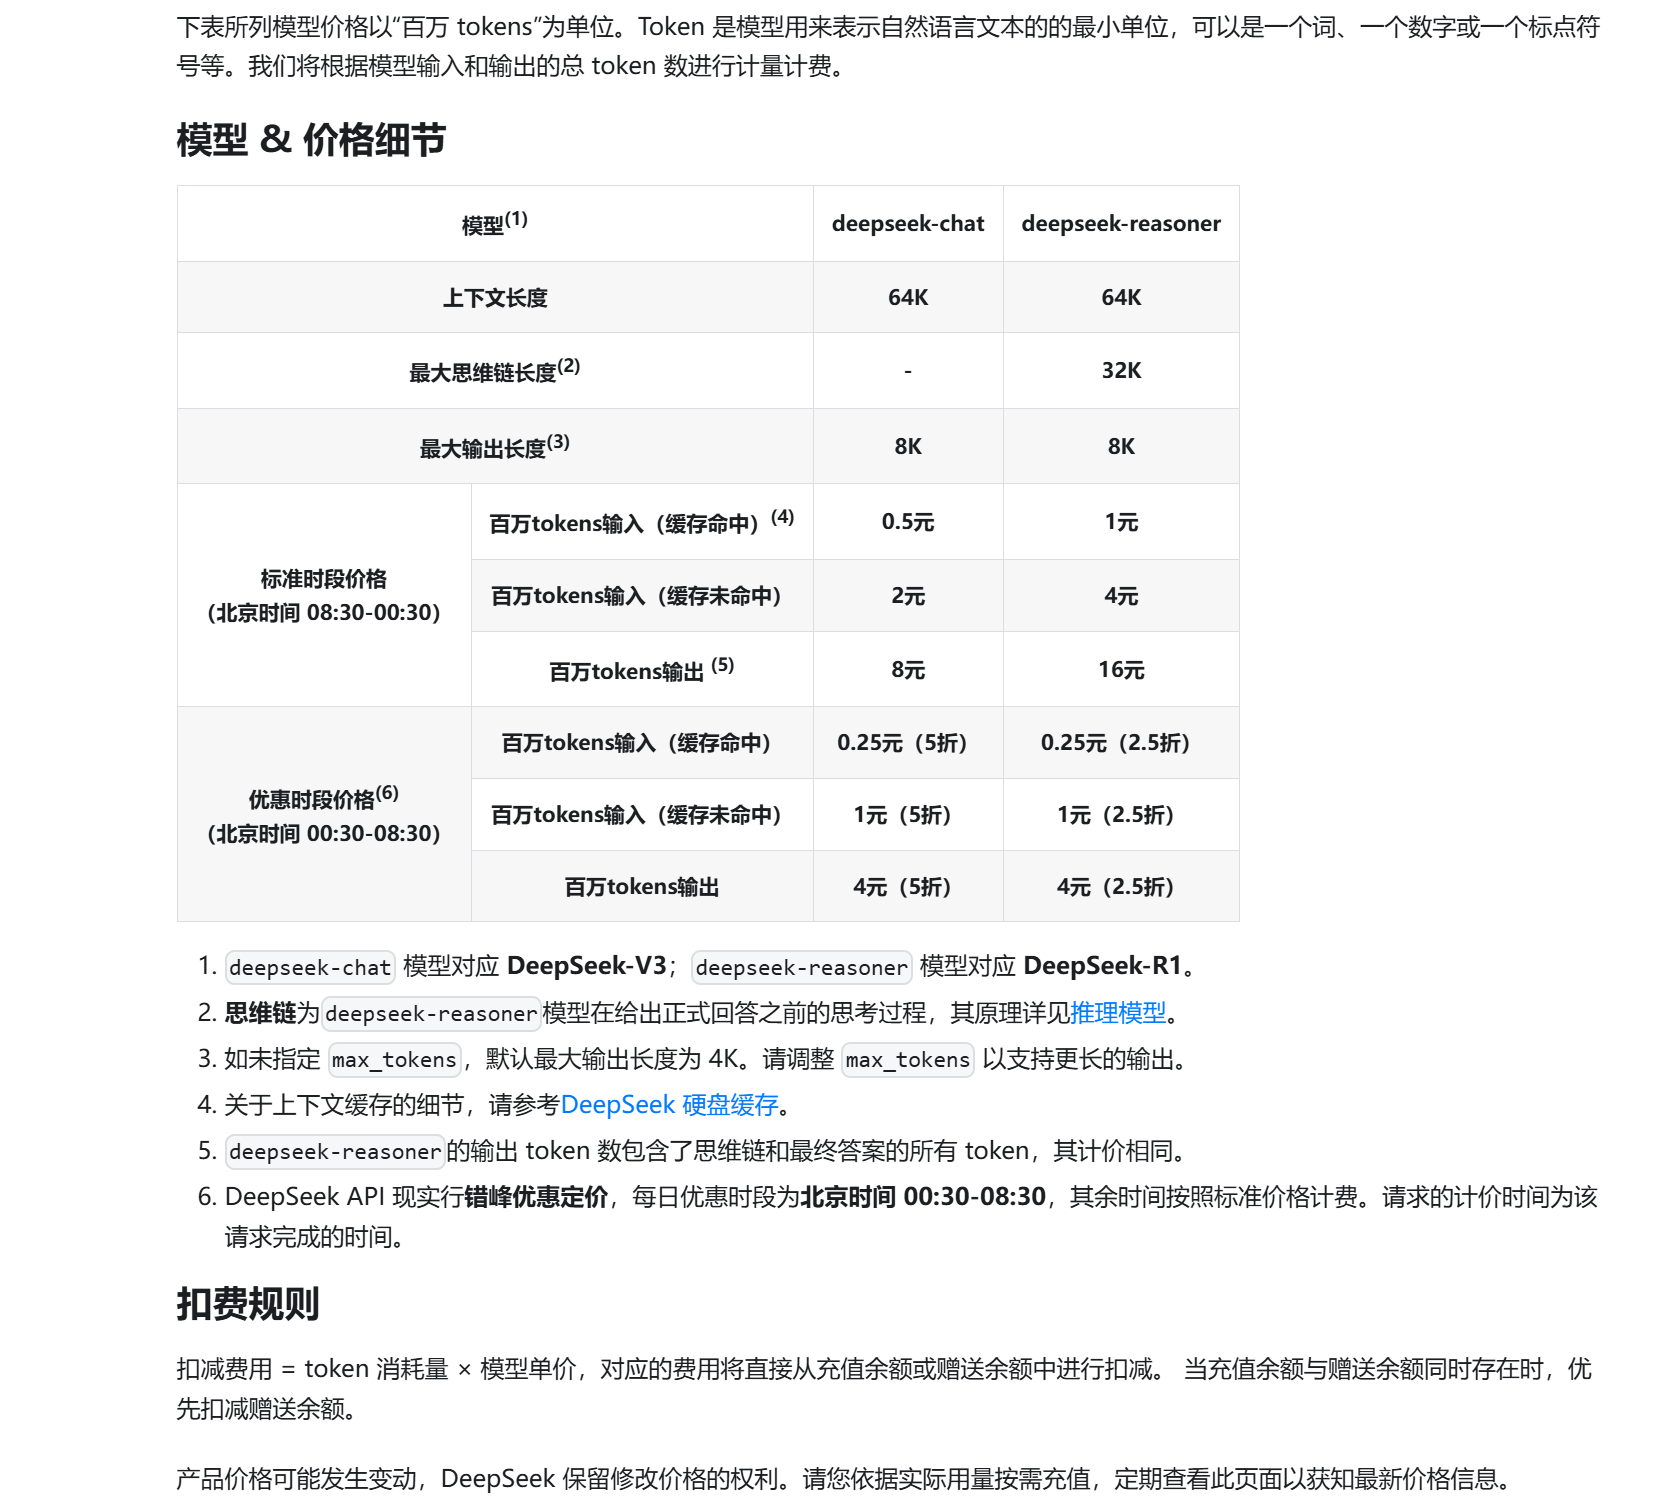
Task: Click the deepseek-reasoner code tag in footnote 2
Action: tap(431, 1013)
